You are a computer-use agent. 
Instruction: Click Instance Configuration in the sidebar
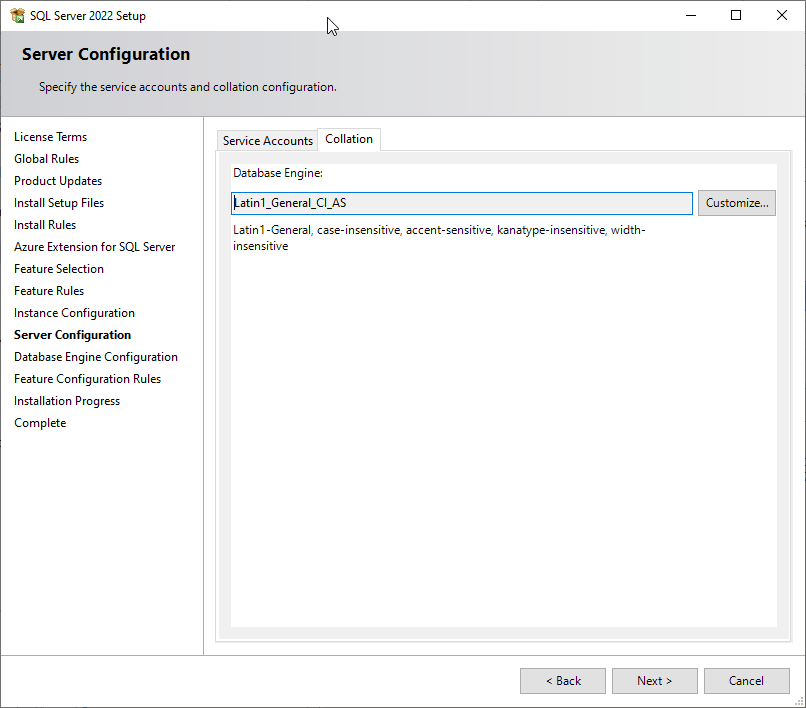coord(74,313)
